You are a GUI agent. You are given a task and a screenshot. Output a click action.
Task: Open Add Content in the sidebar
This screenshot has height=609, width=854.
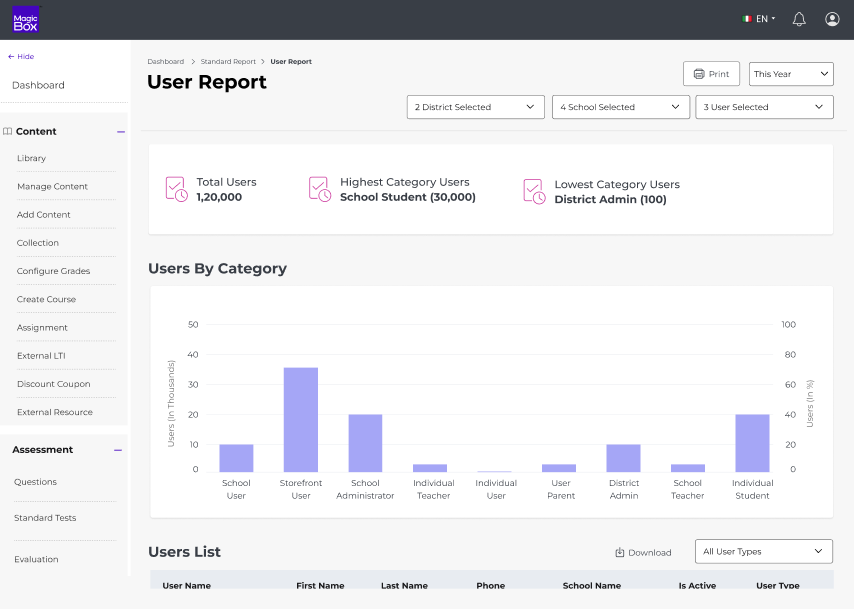click(44, 215)
